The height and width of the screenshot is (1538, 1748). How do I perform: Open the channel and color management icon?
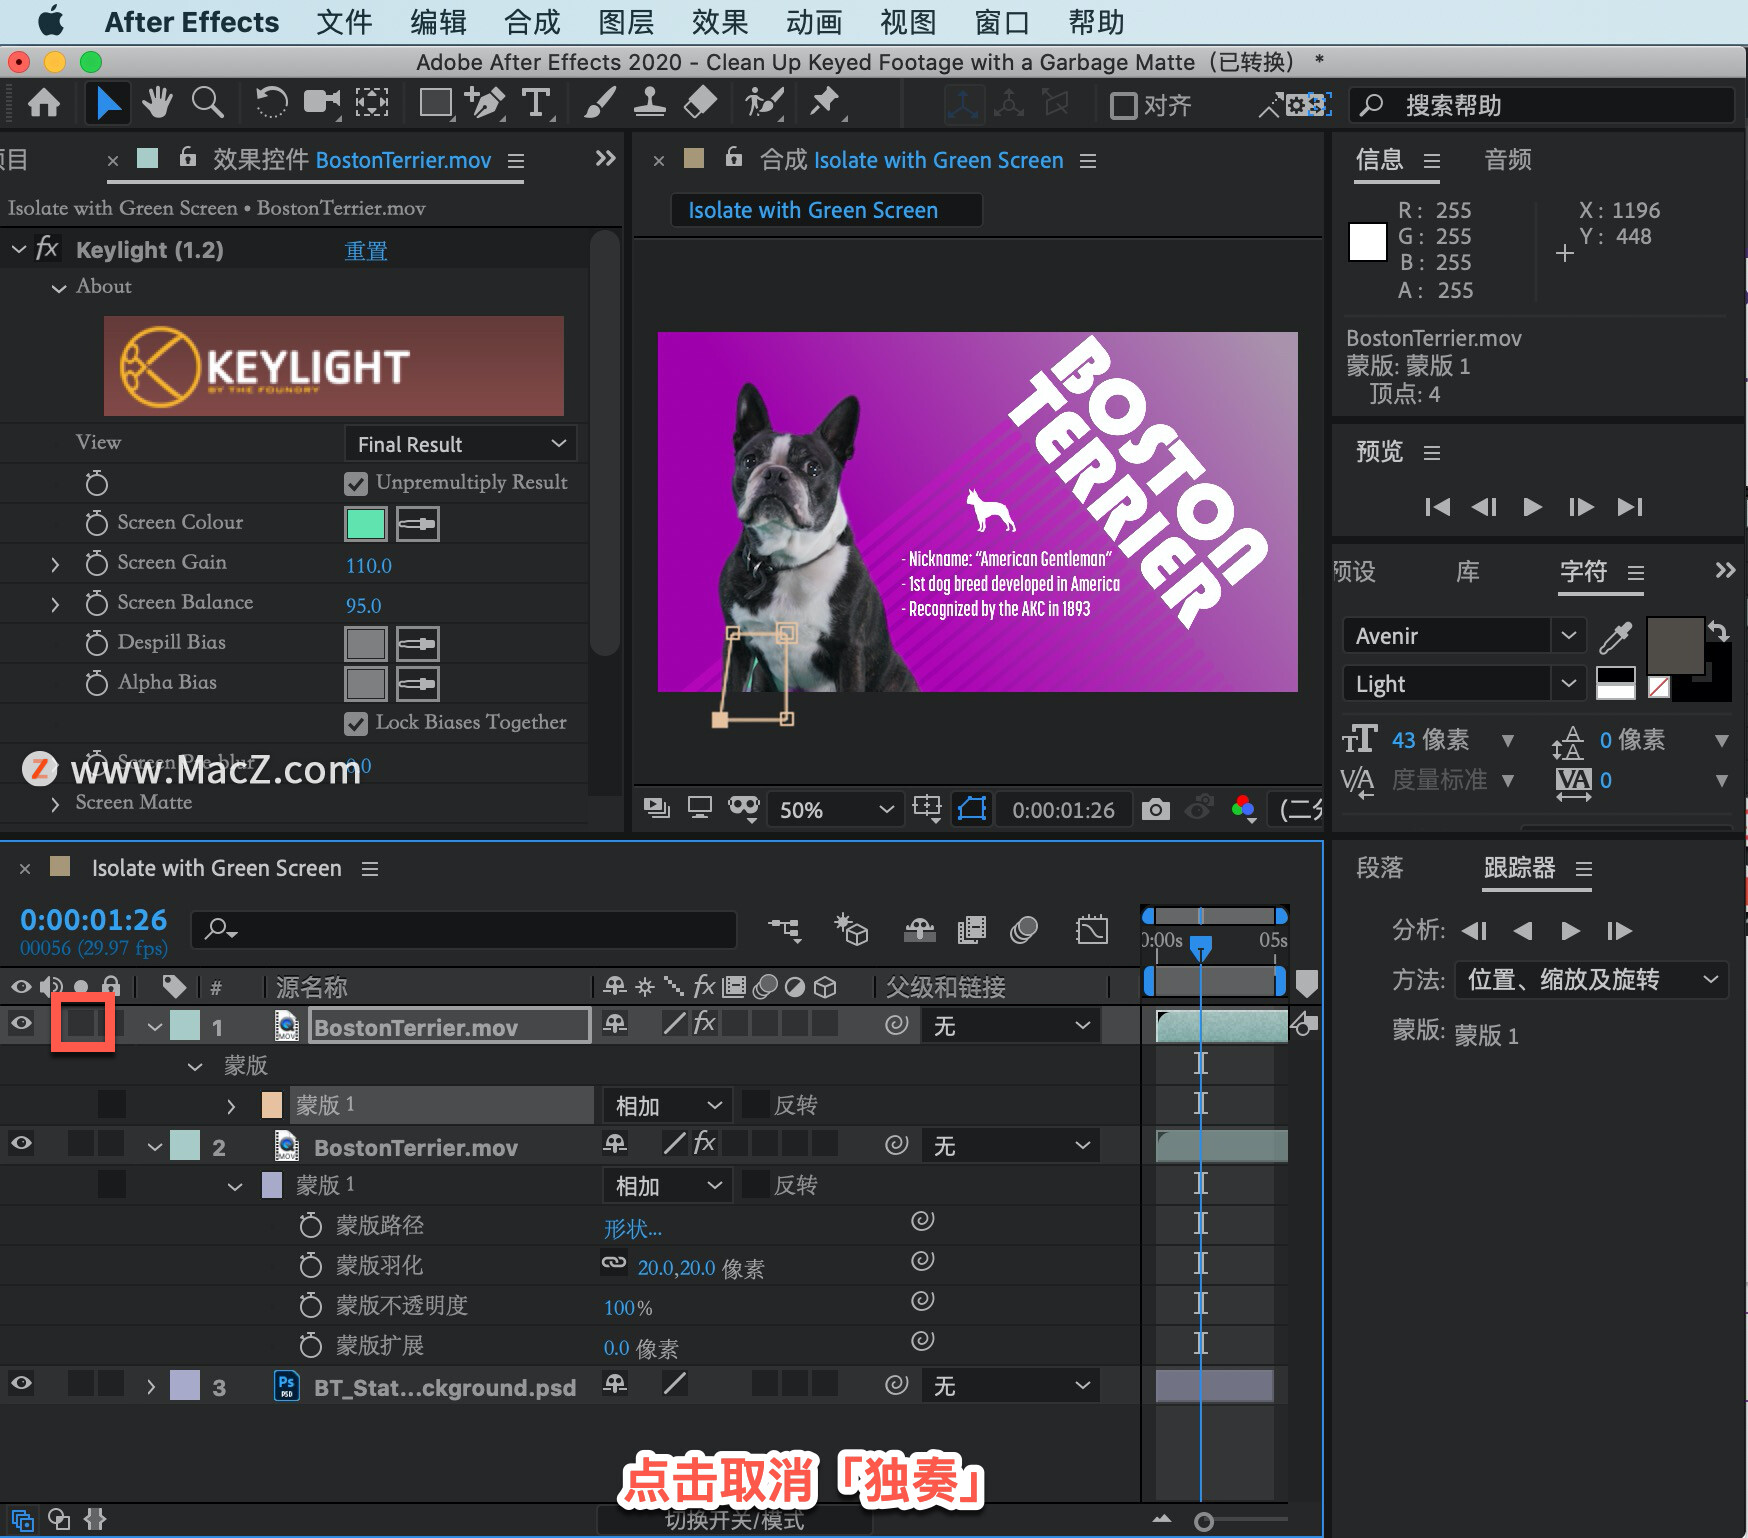pyautogui.click(x=1243, y=809)
